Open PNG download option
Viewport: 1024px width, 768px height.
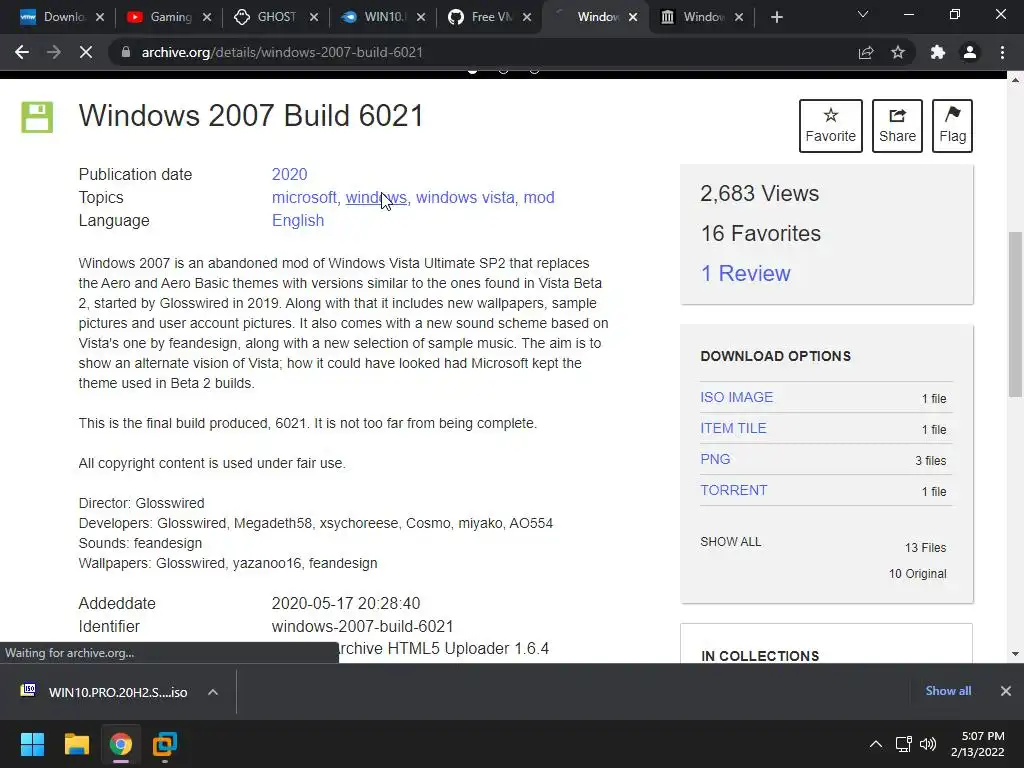(x=715, y=459)
